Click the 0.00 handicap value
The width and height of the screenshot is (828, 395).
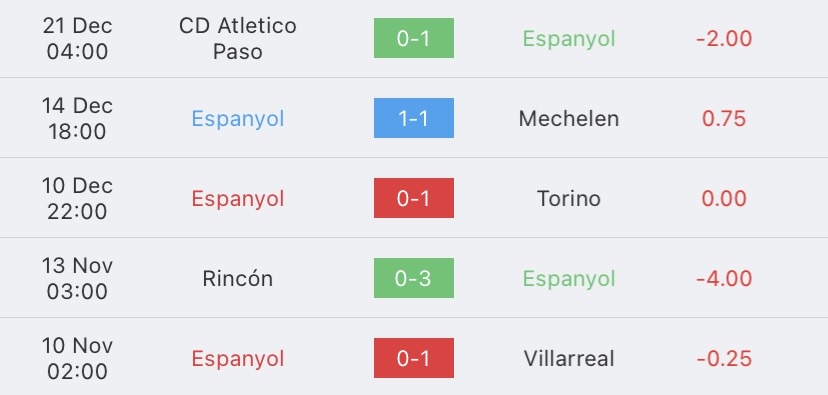click(724, 199)
